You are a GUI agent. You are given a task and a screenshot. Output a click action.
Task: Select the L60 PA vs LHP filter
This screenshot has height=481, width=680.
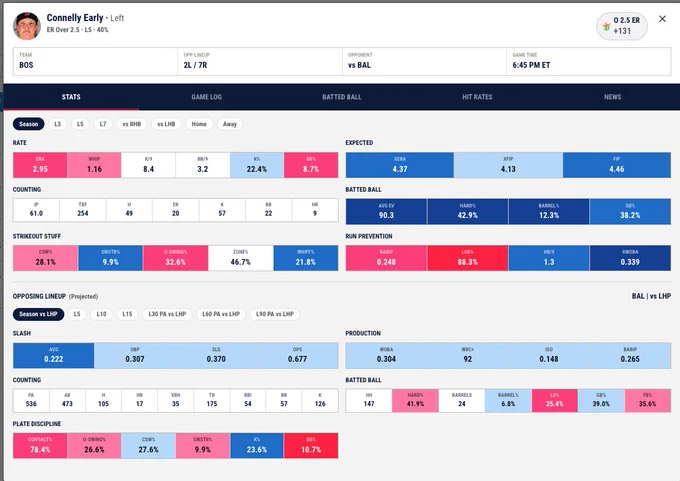click(221, 314)
